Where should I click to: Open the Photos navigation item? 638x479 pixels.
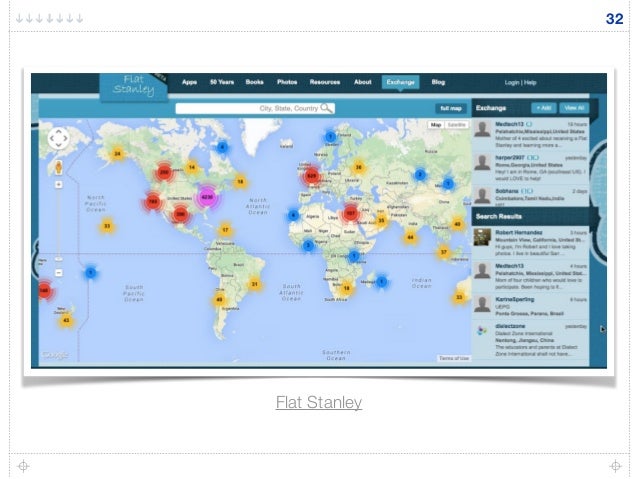pyautogui.click(x=287, y=82)
